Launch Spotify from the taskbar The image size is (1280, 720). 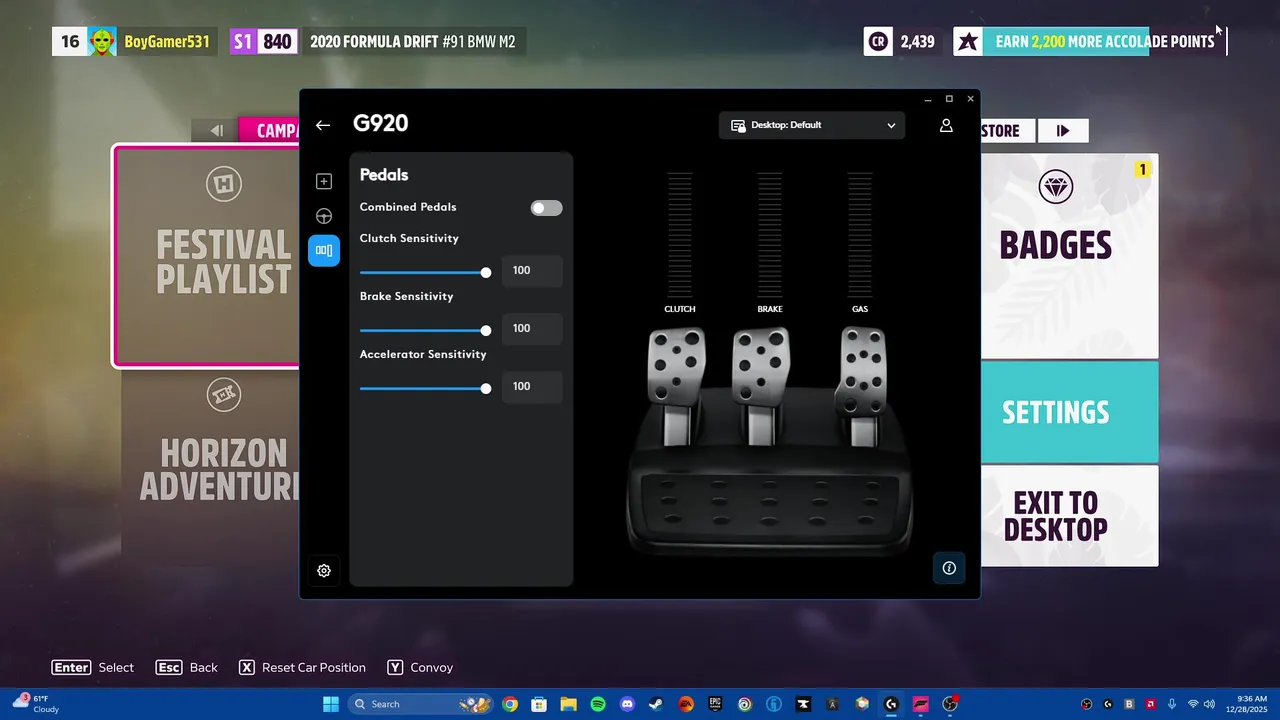[598, 704]
